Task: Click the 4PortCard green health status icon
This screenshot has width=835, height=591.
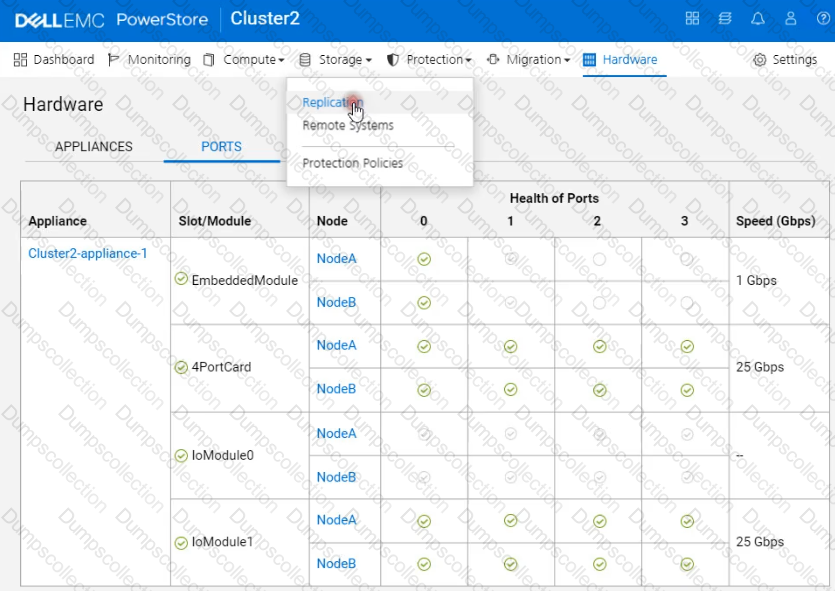Action: [181, 366]
